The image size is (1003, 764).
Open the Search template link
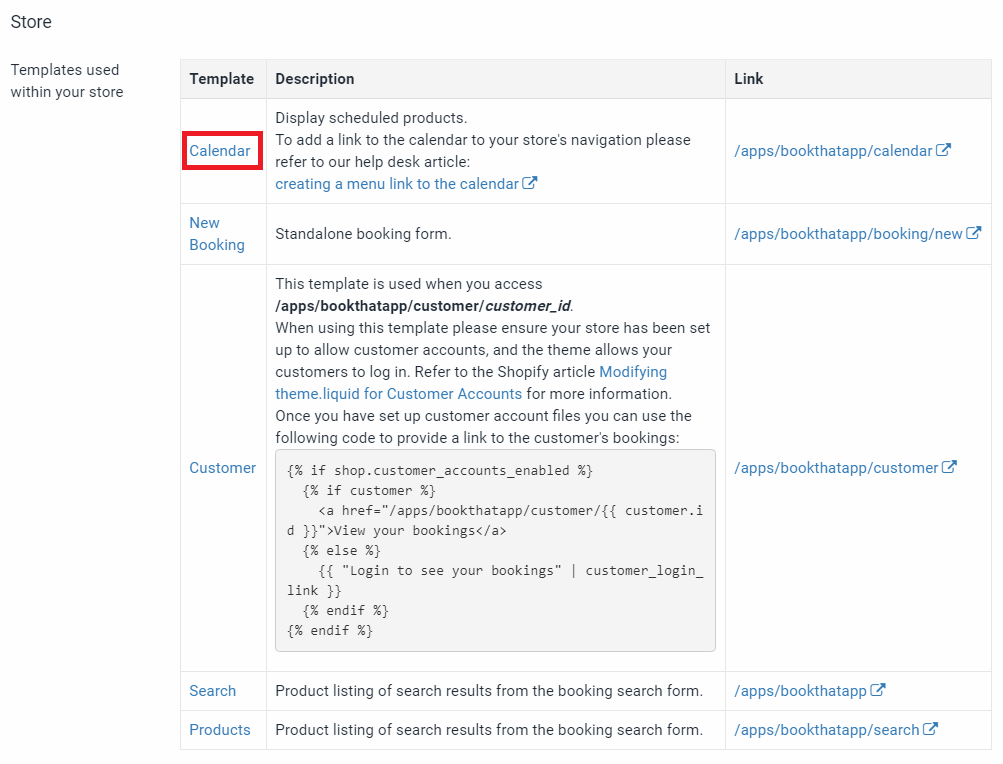(x=212, y=691)
